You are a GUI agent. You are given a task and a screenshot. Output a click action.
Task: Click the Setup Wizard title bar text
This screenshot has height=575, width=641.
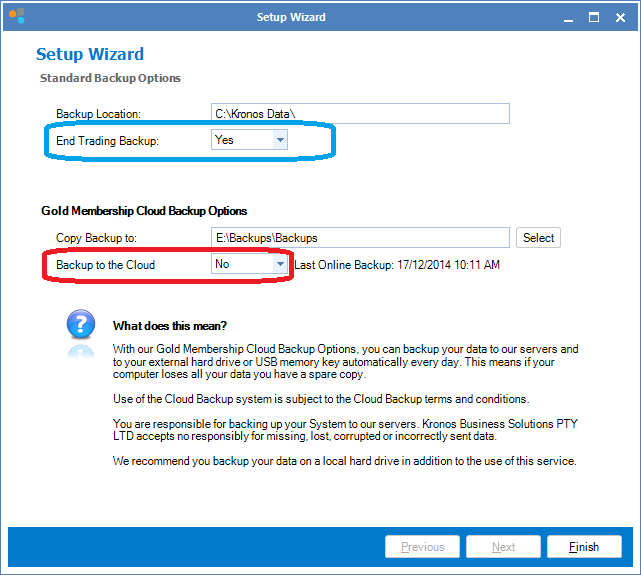tap(291, 17)
